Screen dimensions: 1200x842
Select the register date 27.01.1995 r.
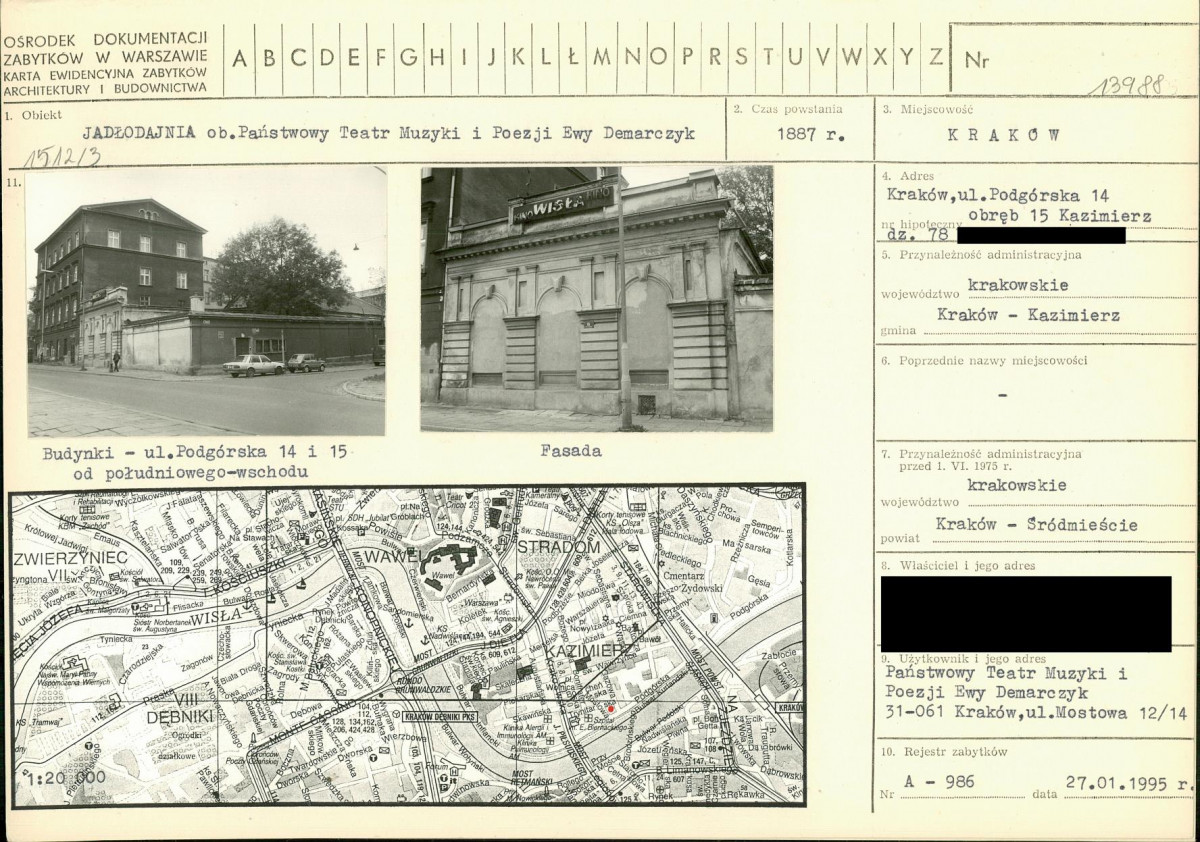(1129, 784)
